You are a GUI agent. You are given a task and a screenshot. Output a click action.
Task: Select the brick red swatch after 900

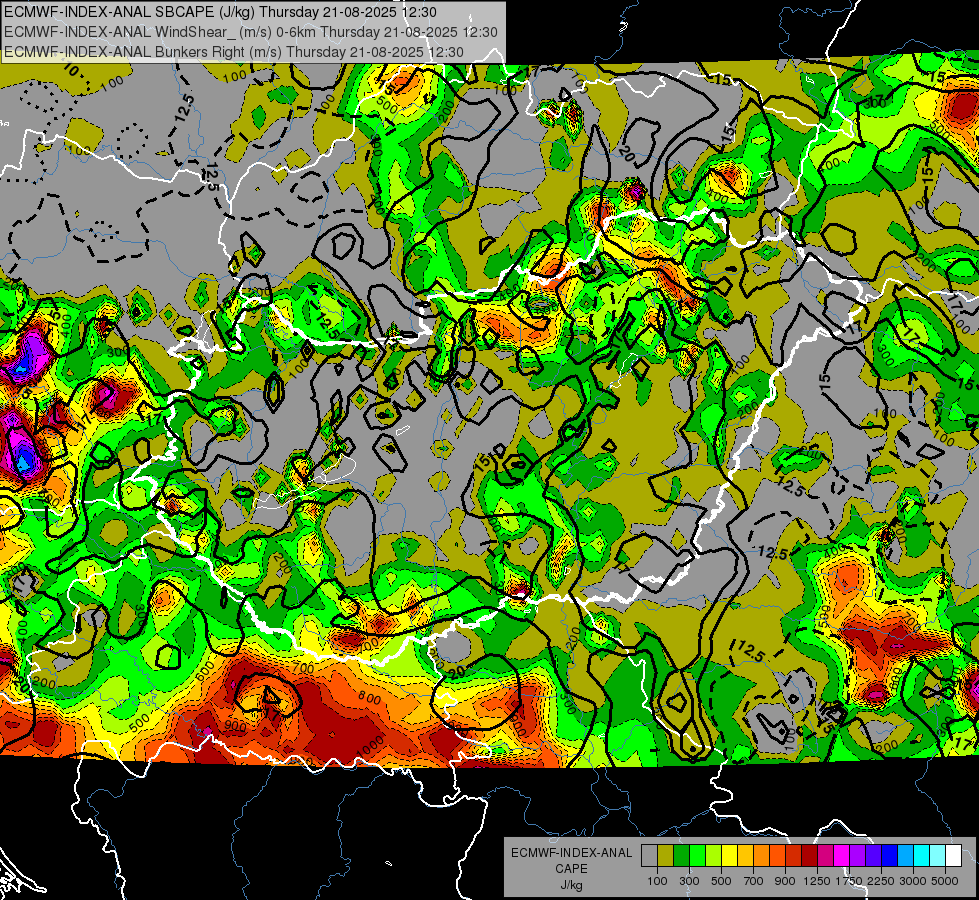coord(794,856)
